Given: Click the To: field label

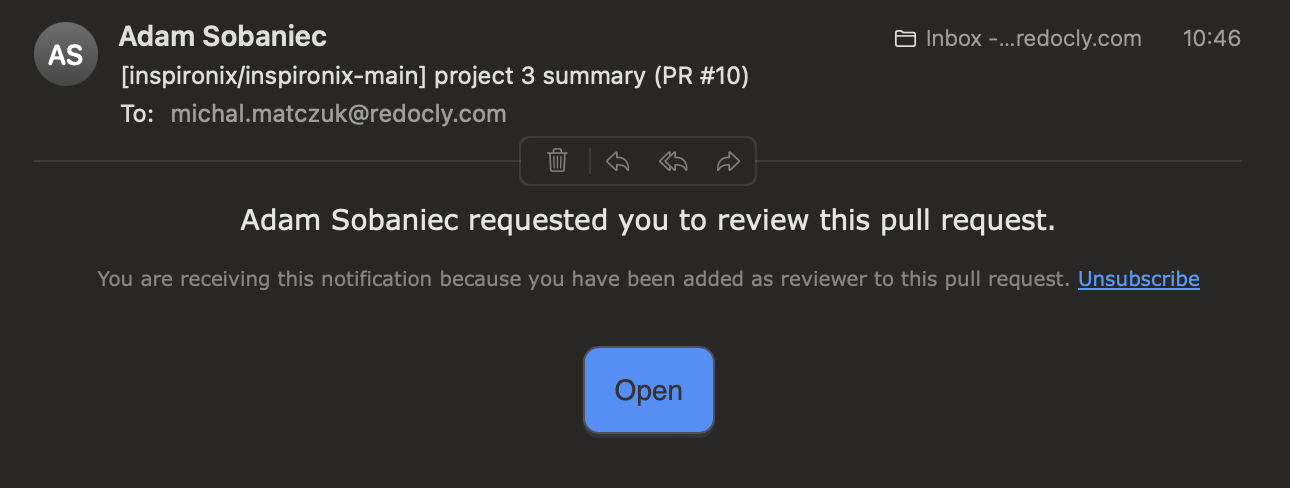Looking at the screenshot, I should (137, 114).
